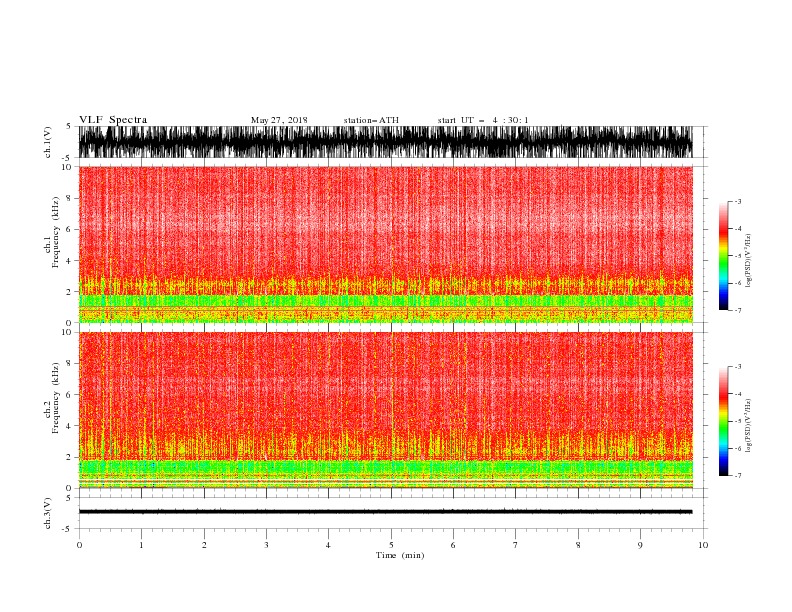The height and width of the screenshot is (612, 792).
Task: Click the '10' kHz tick of ch.2 spectrogram
Action: click(x=66, y=332)
